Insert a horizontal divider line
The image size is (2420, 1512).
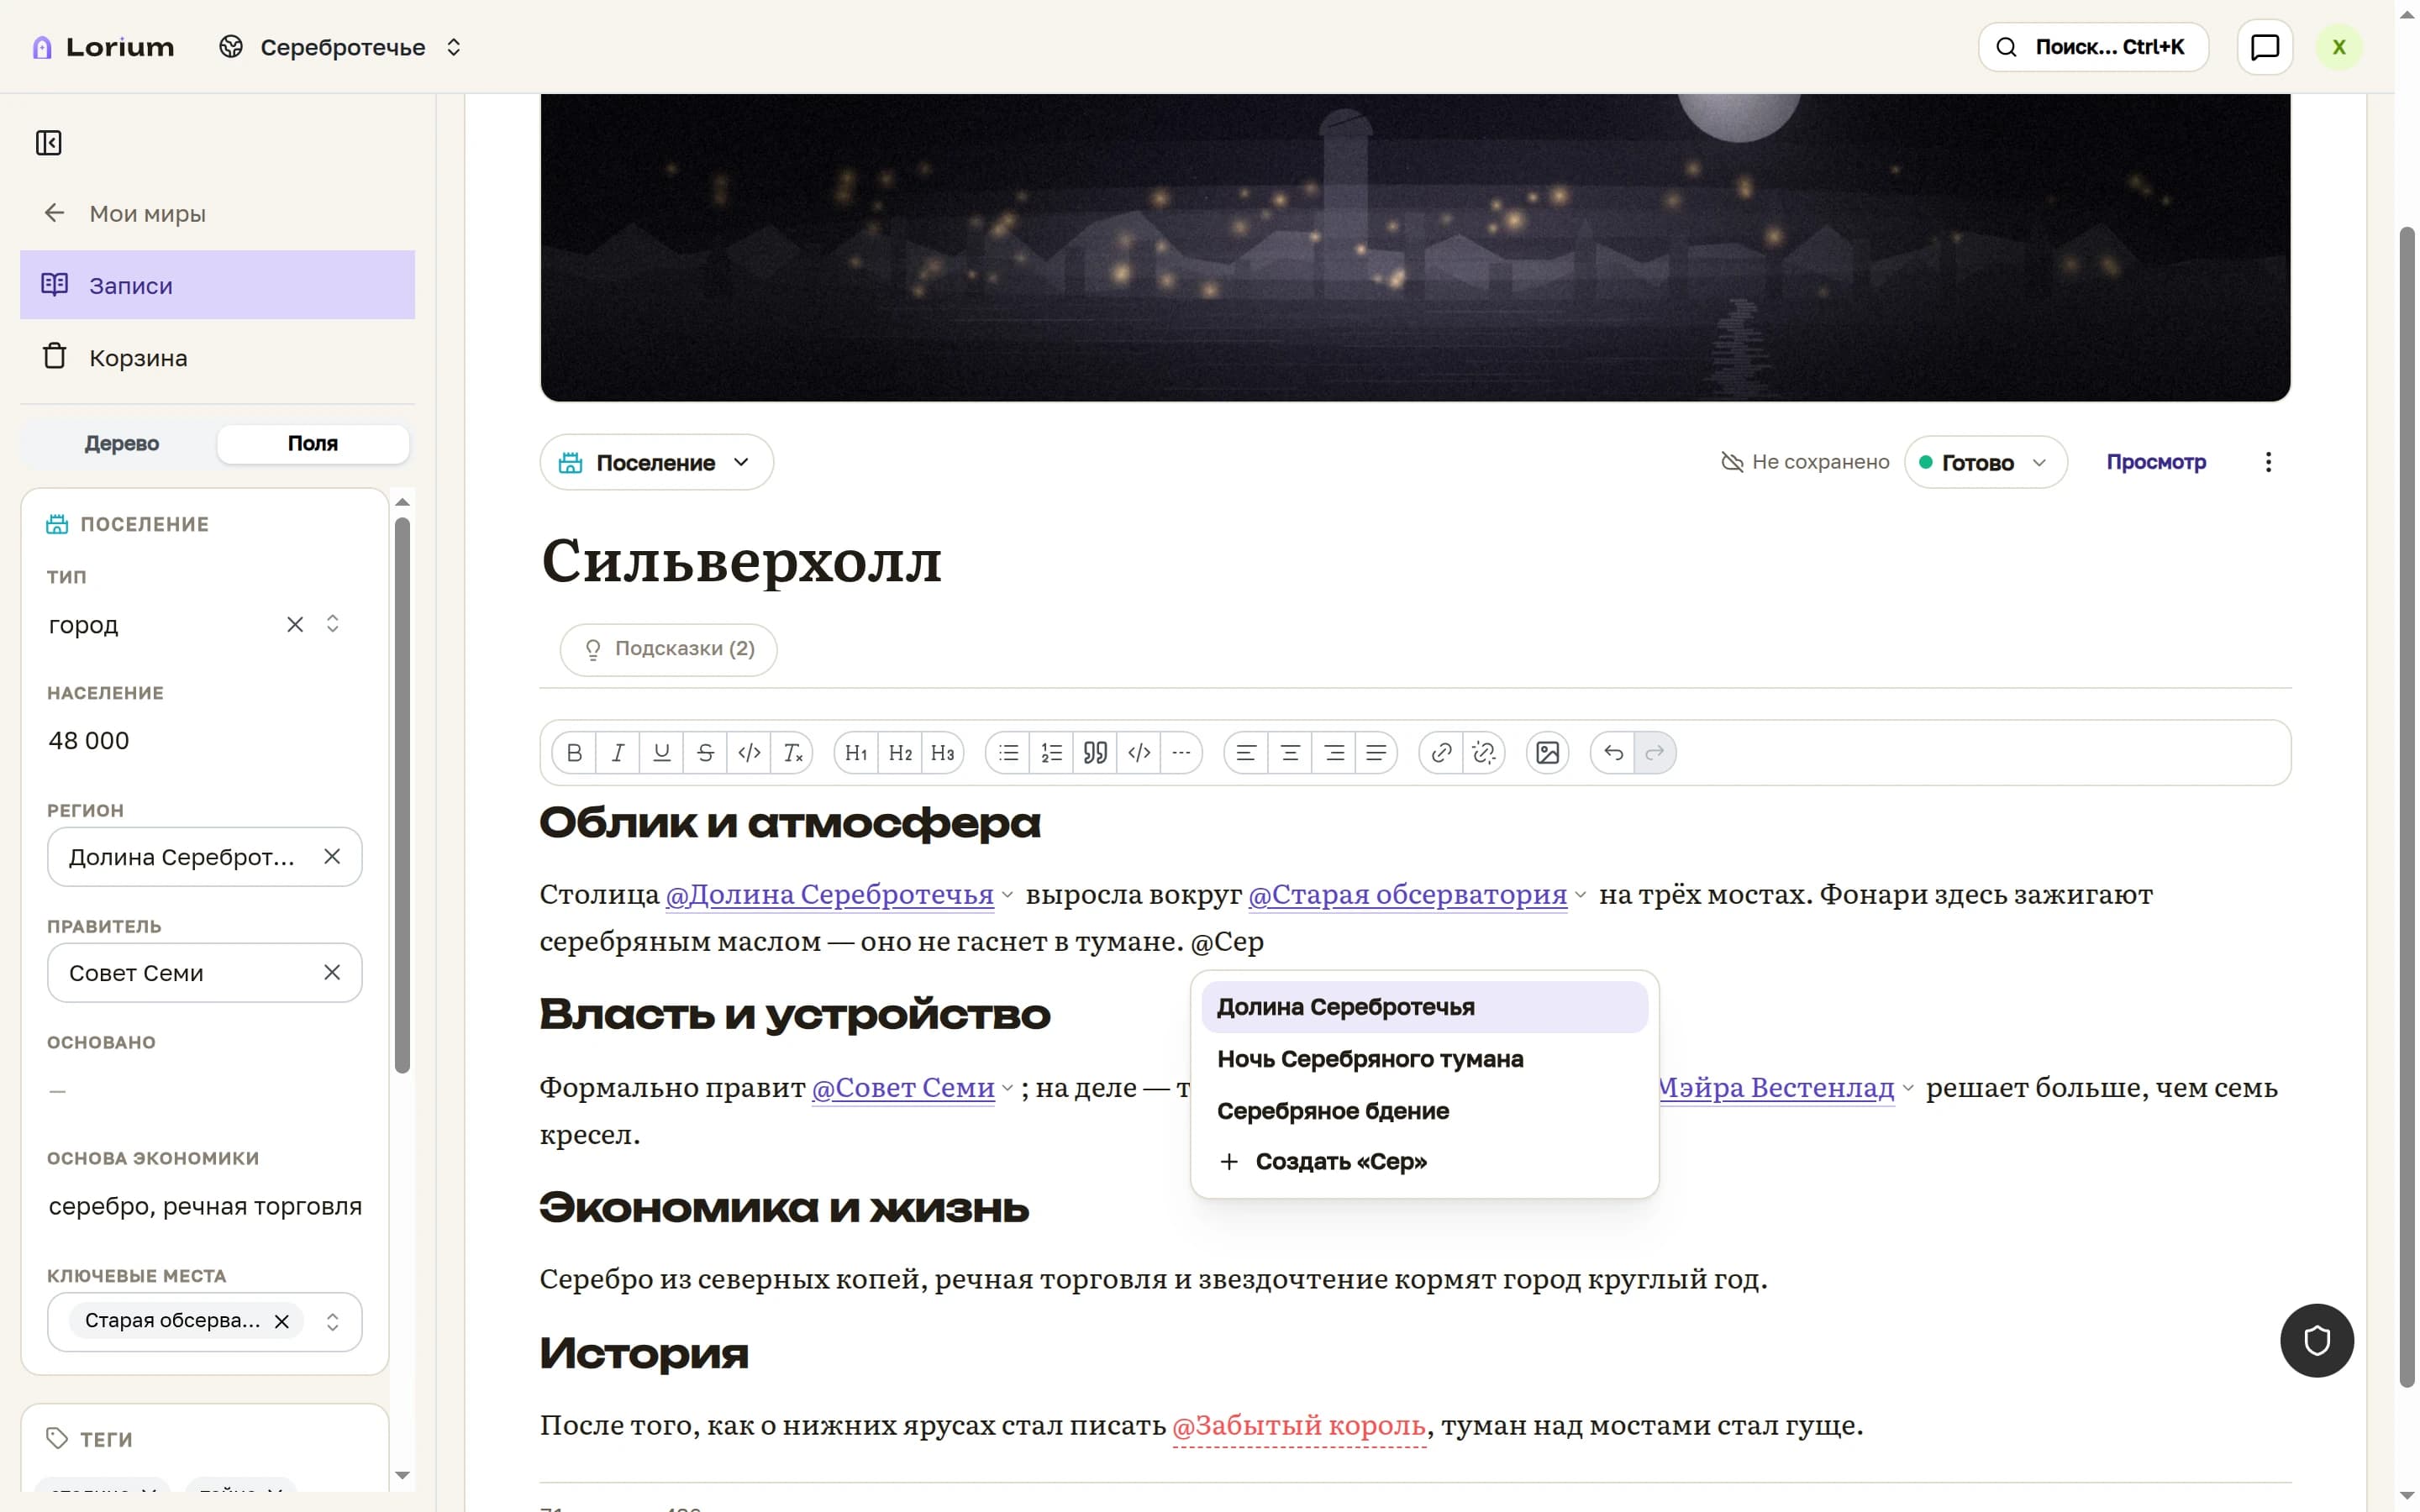[1181, 753]
